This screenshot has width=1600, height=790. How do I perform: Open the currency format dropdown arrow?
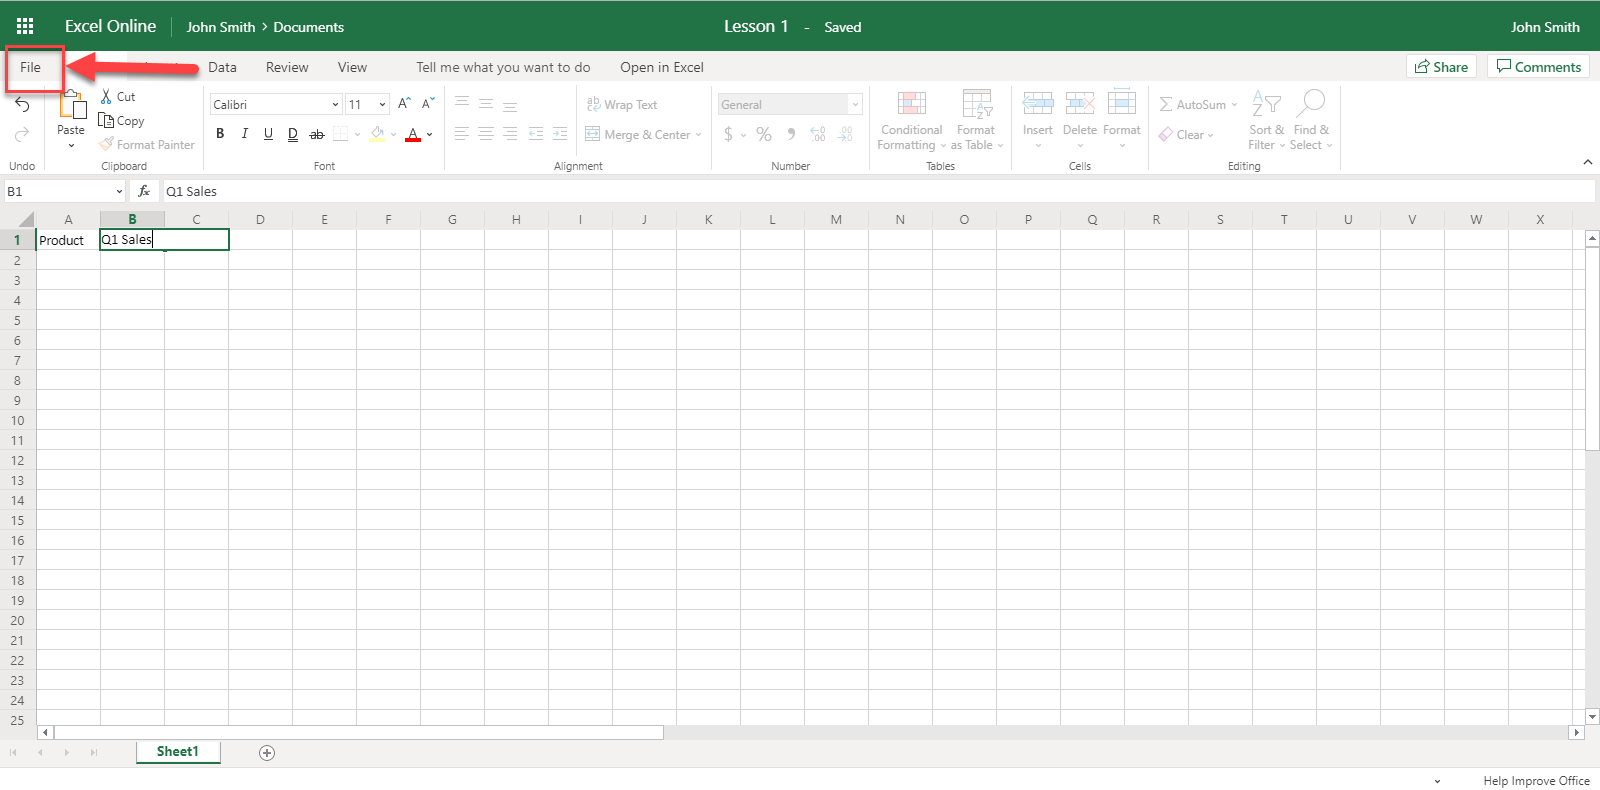coord(743,135)
